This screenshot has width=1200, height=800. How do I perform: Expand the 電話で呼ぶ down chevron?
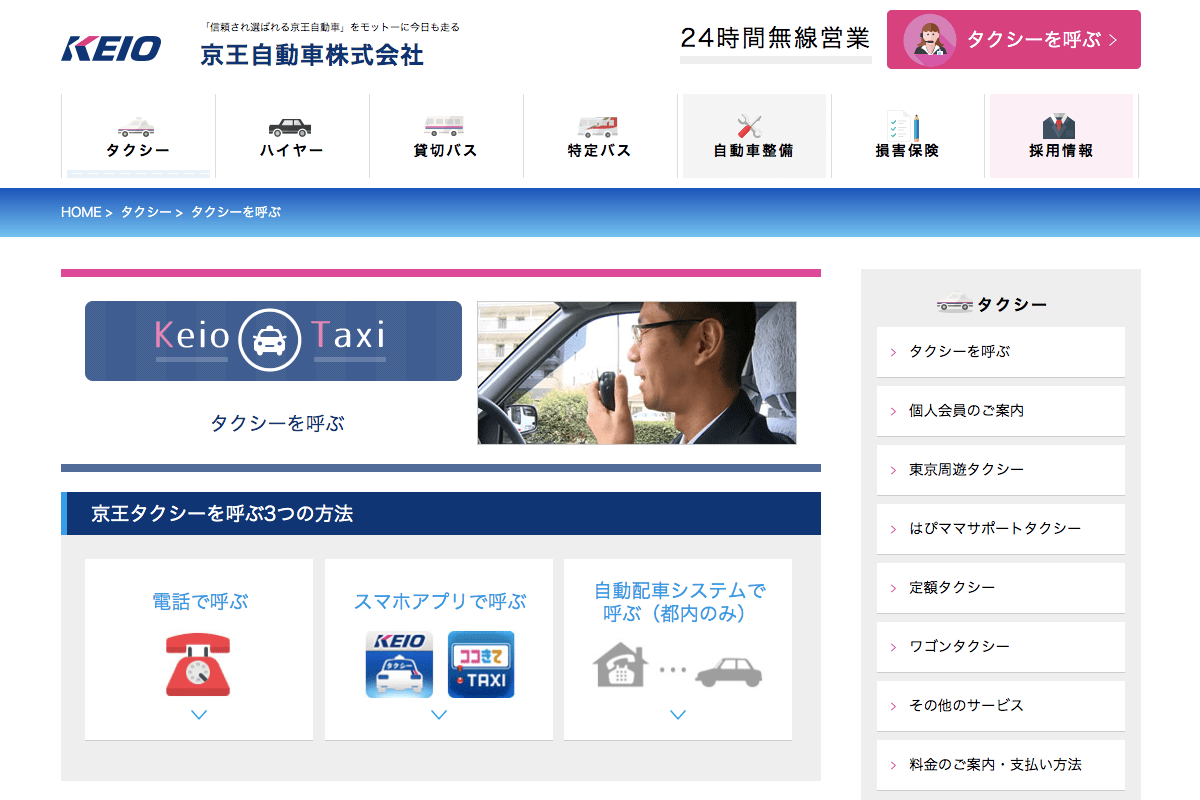pyautogui.click(x=199, y=715)
